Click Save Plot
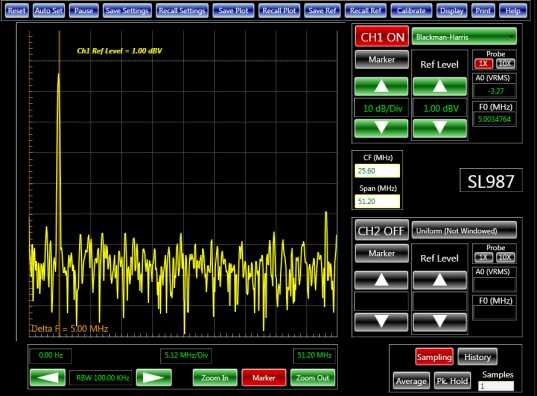The height and width of the screenshot is (396, 537). click(233, 11)
